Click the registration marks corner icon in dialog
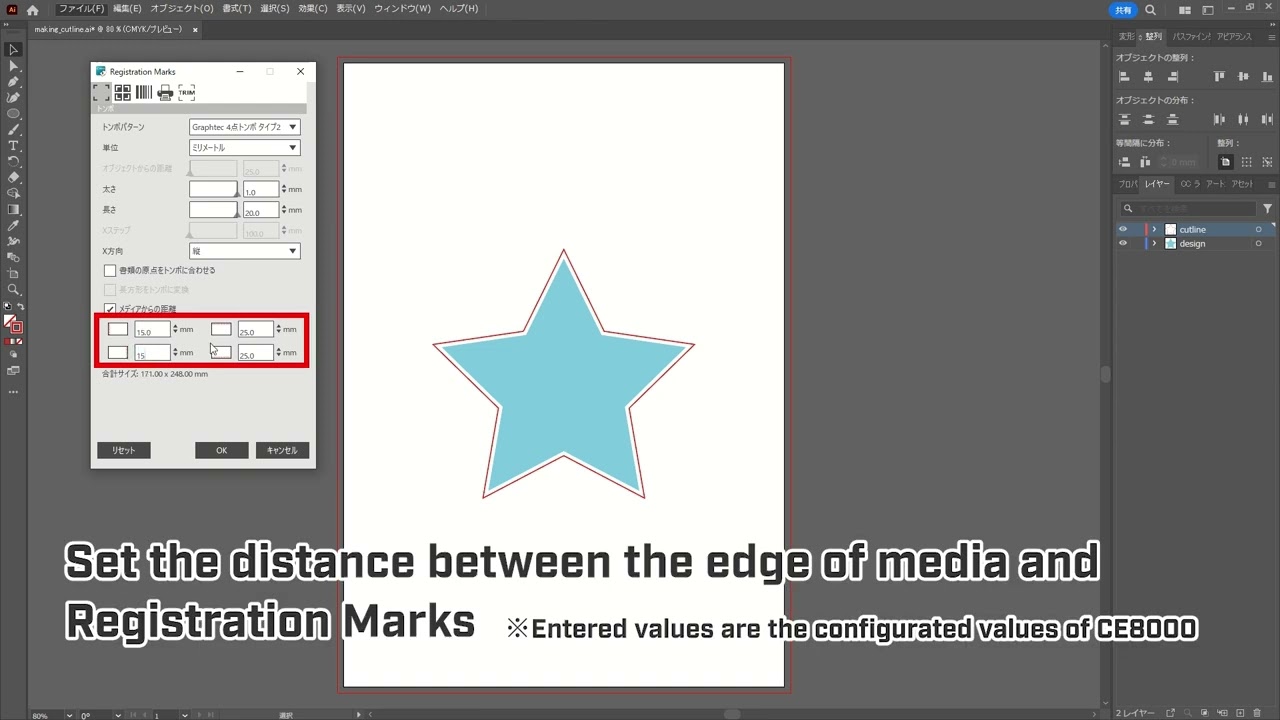 pyautogui.click(x=101, y=92)
